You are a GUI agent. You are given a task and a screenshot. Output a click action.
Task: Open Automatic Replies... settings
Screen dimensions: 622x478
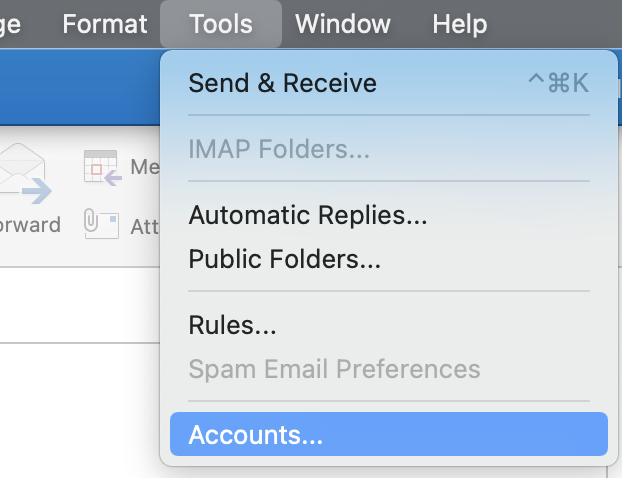tap(308, 215)
